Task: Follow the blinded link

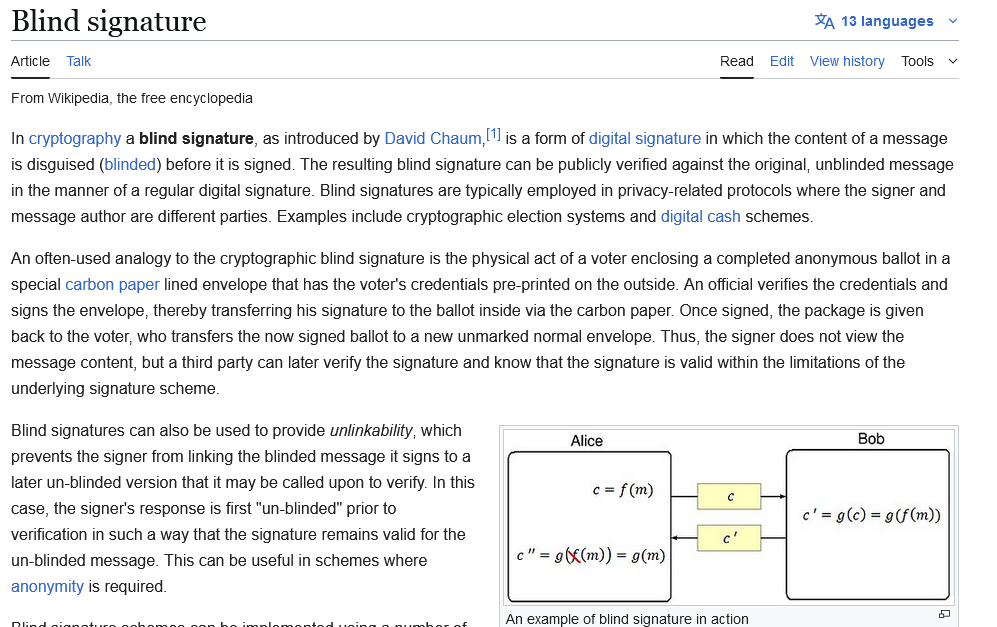Action: (x=130, y=165)
